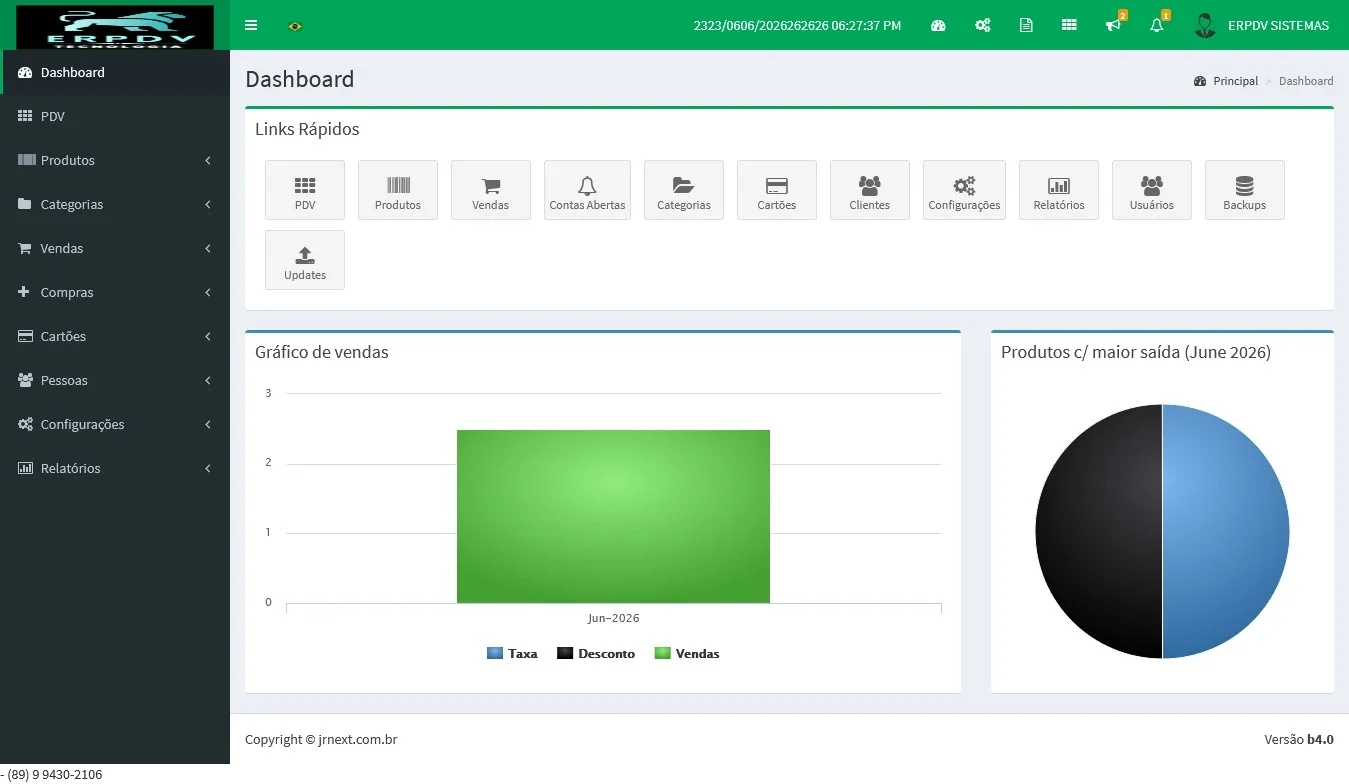
Task: Open the Compras sidebar menu item
Action: (x=115, y=292)
